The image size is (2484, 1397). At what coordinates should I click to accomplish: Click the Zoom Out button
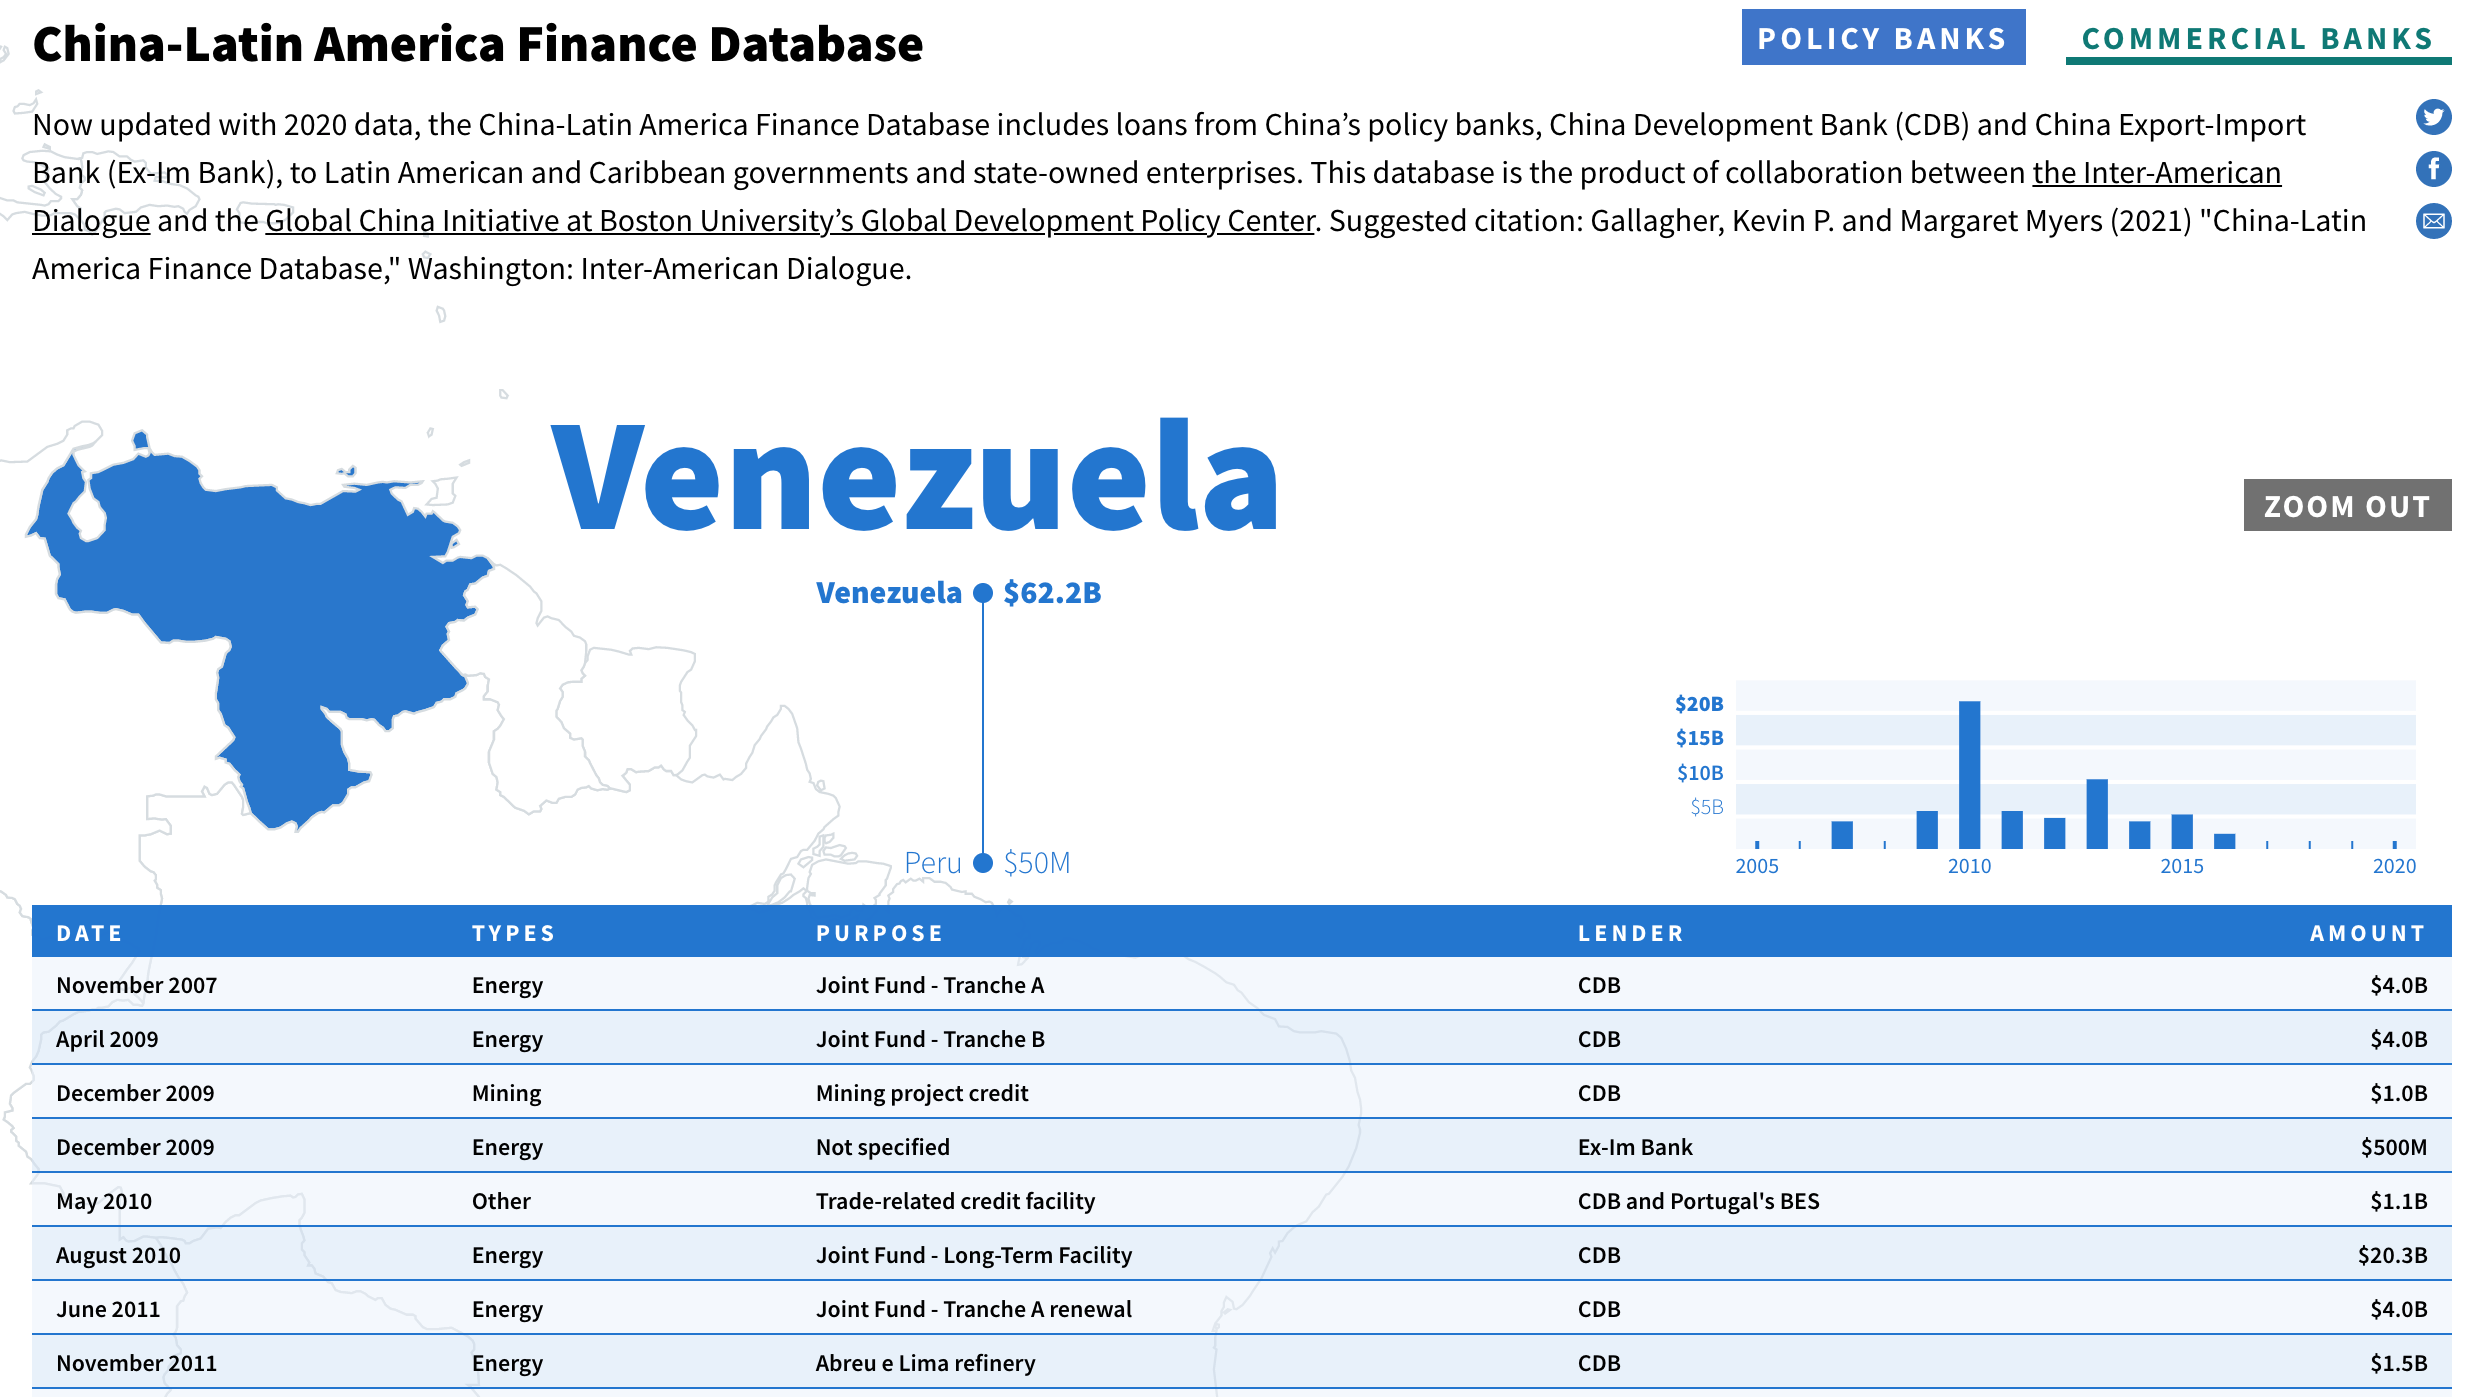(x=2347, y=505)
